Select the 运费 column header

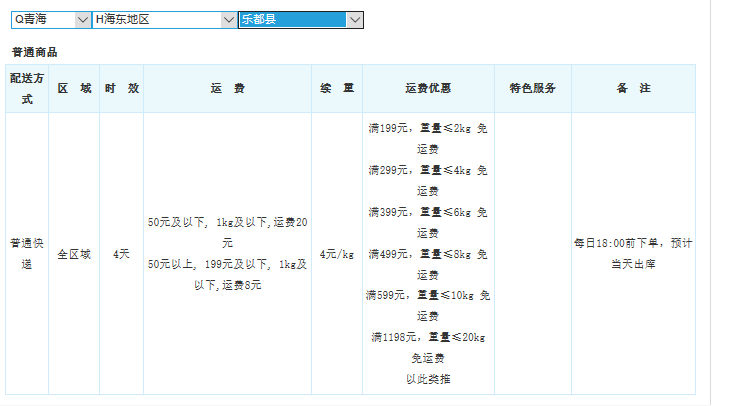click(227, 88)
